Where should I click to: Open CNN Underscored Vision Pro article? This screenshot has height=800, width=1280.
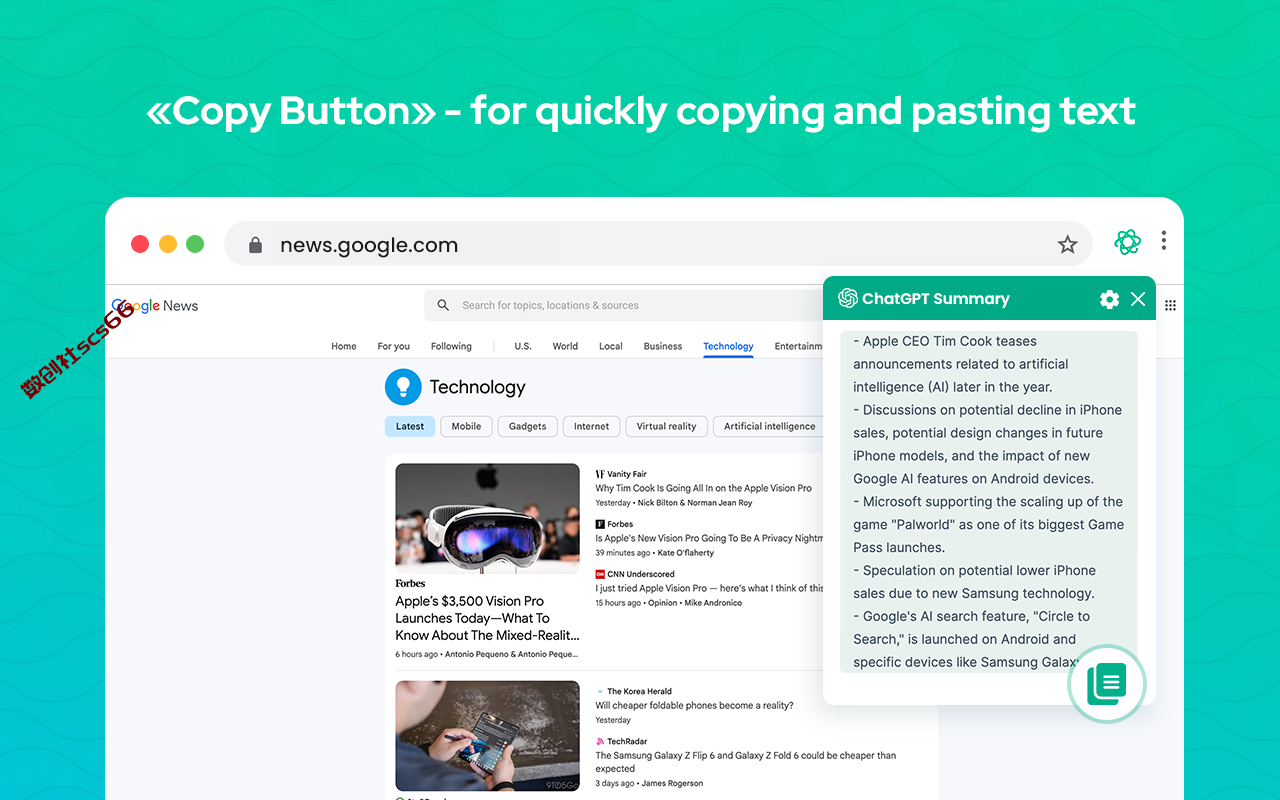pos(709,588)
